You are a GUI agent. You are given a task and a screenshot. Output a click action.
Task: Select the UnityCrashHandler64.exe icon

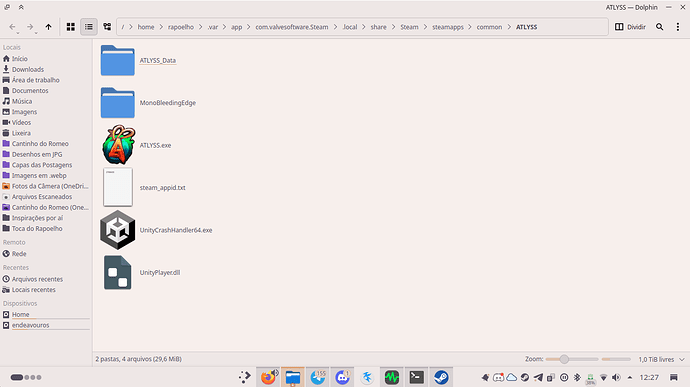[x=117, y=230]
